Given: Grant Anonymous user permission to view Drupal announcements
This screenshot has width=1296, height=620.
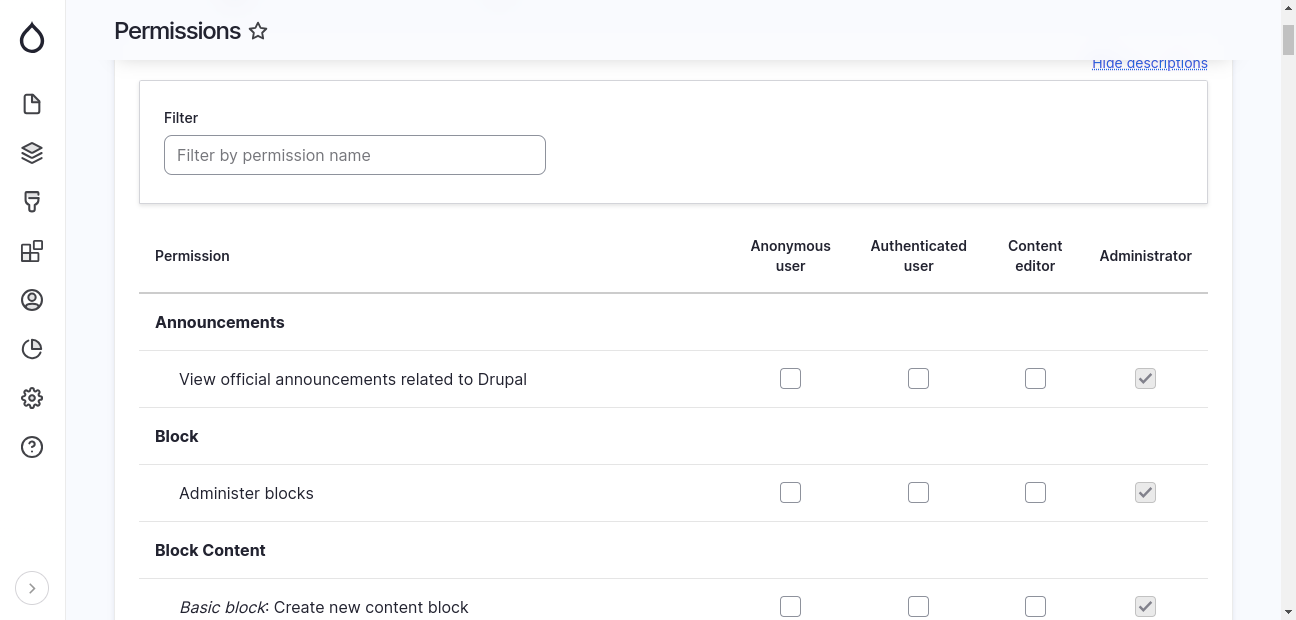Looking at the screenshot, I should click(x=790, y=378).
